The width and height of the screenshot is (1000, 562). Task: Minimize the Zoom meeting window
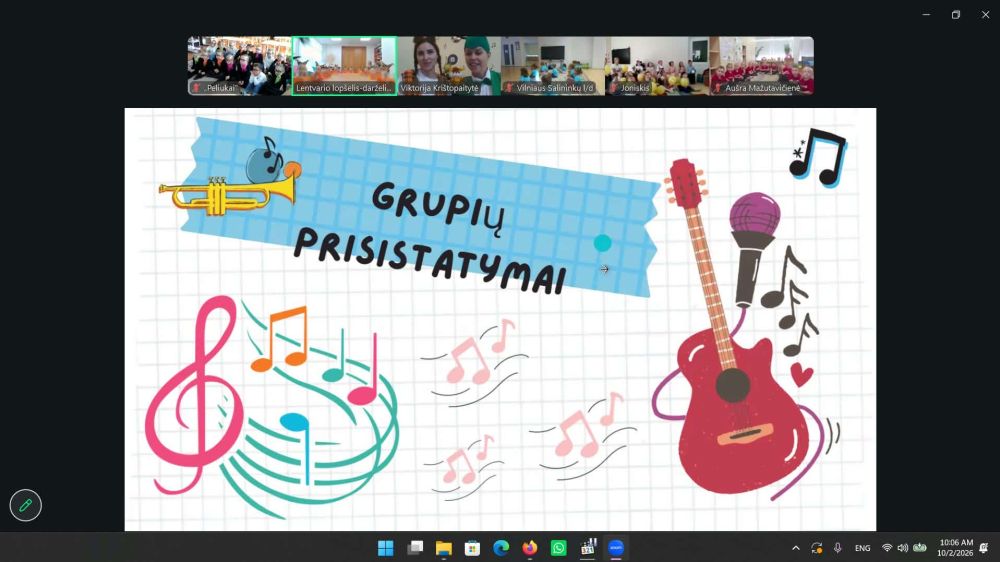tap(926, 15)
